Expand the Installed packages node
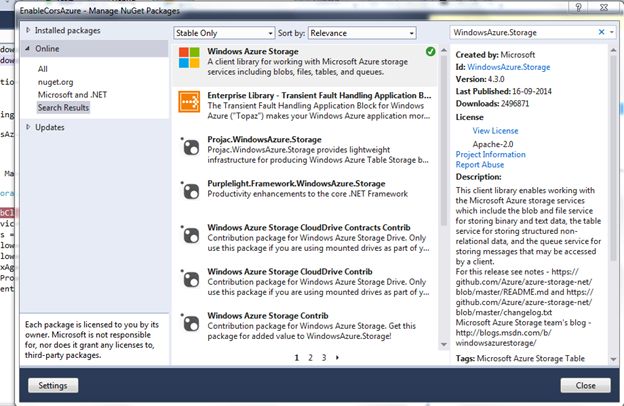 pyautogui.click(x=28, y=30)
